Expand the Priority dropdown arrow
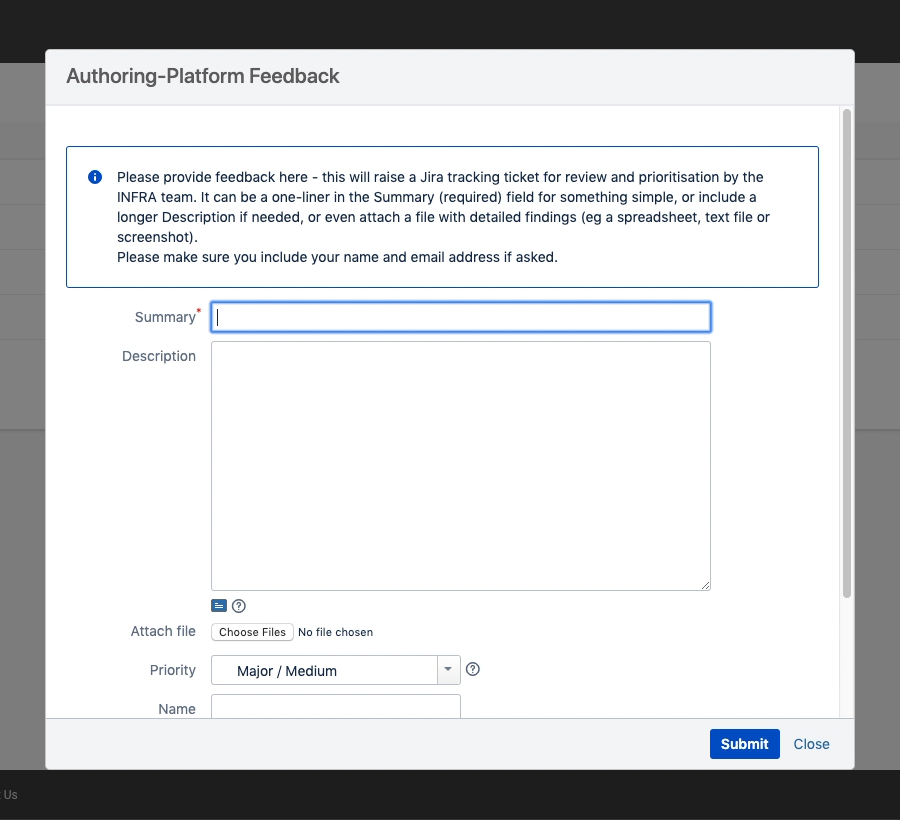This screenshot has width=900, height=820. 448,670
